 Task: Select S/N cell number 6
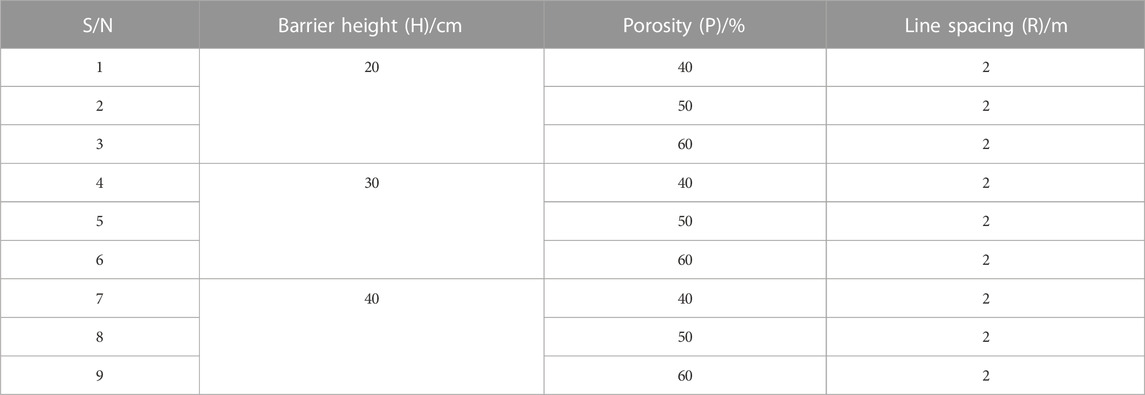(x=100, y=260)
